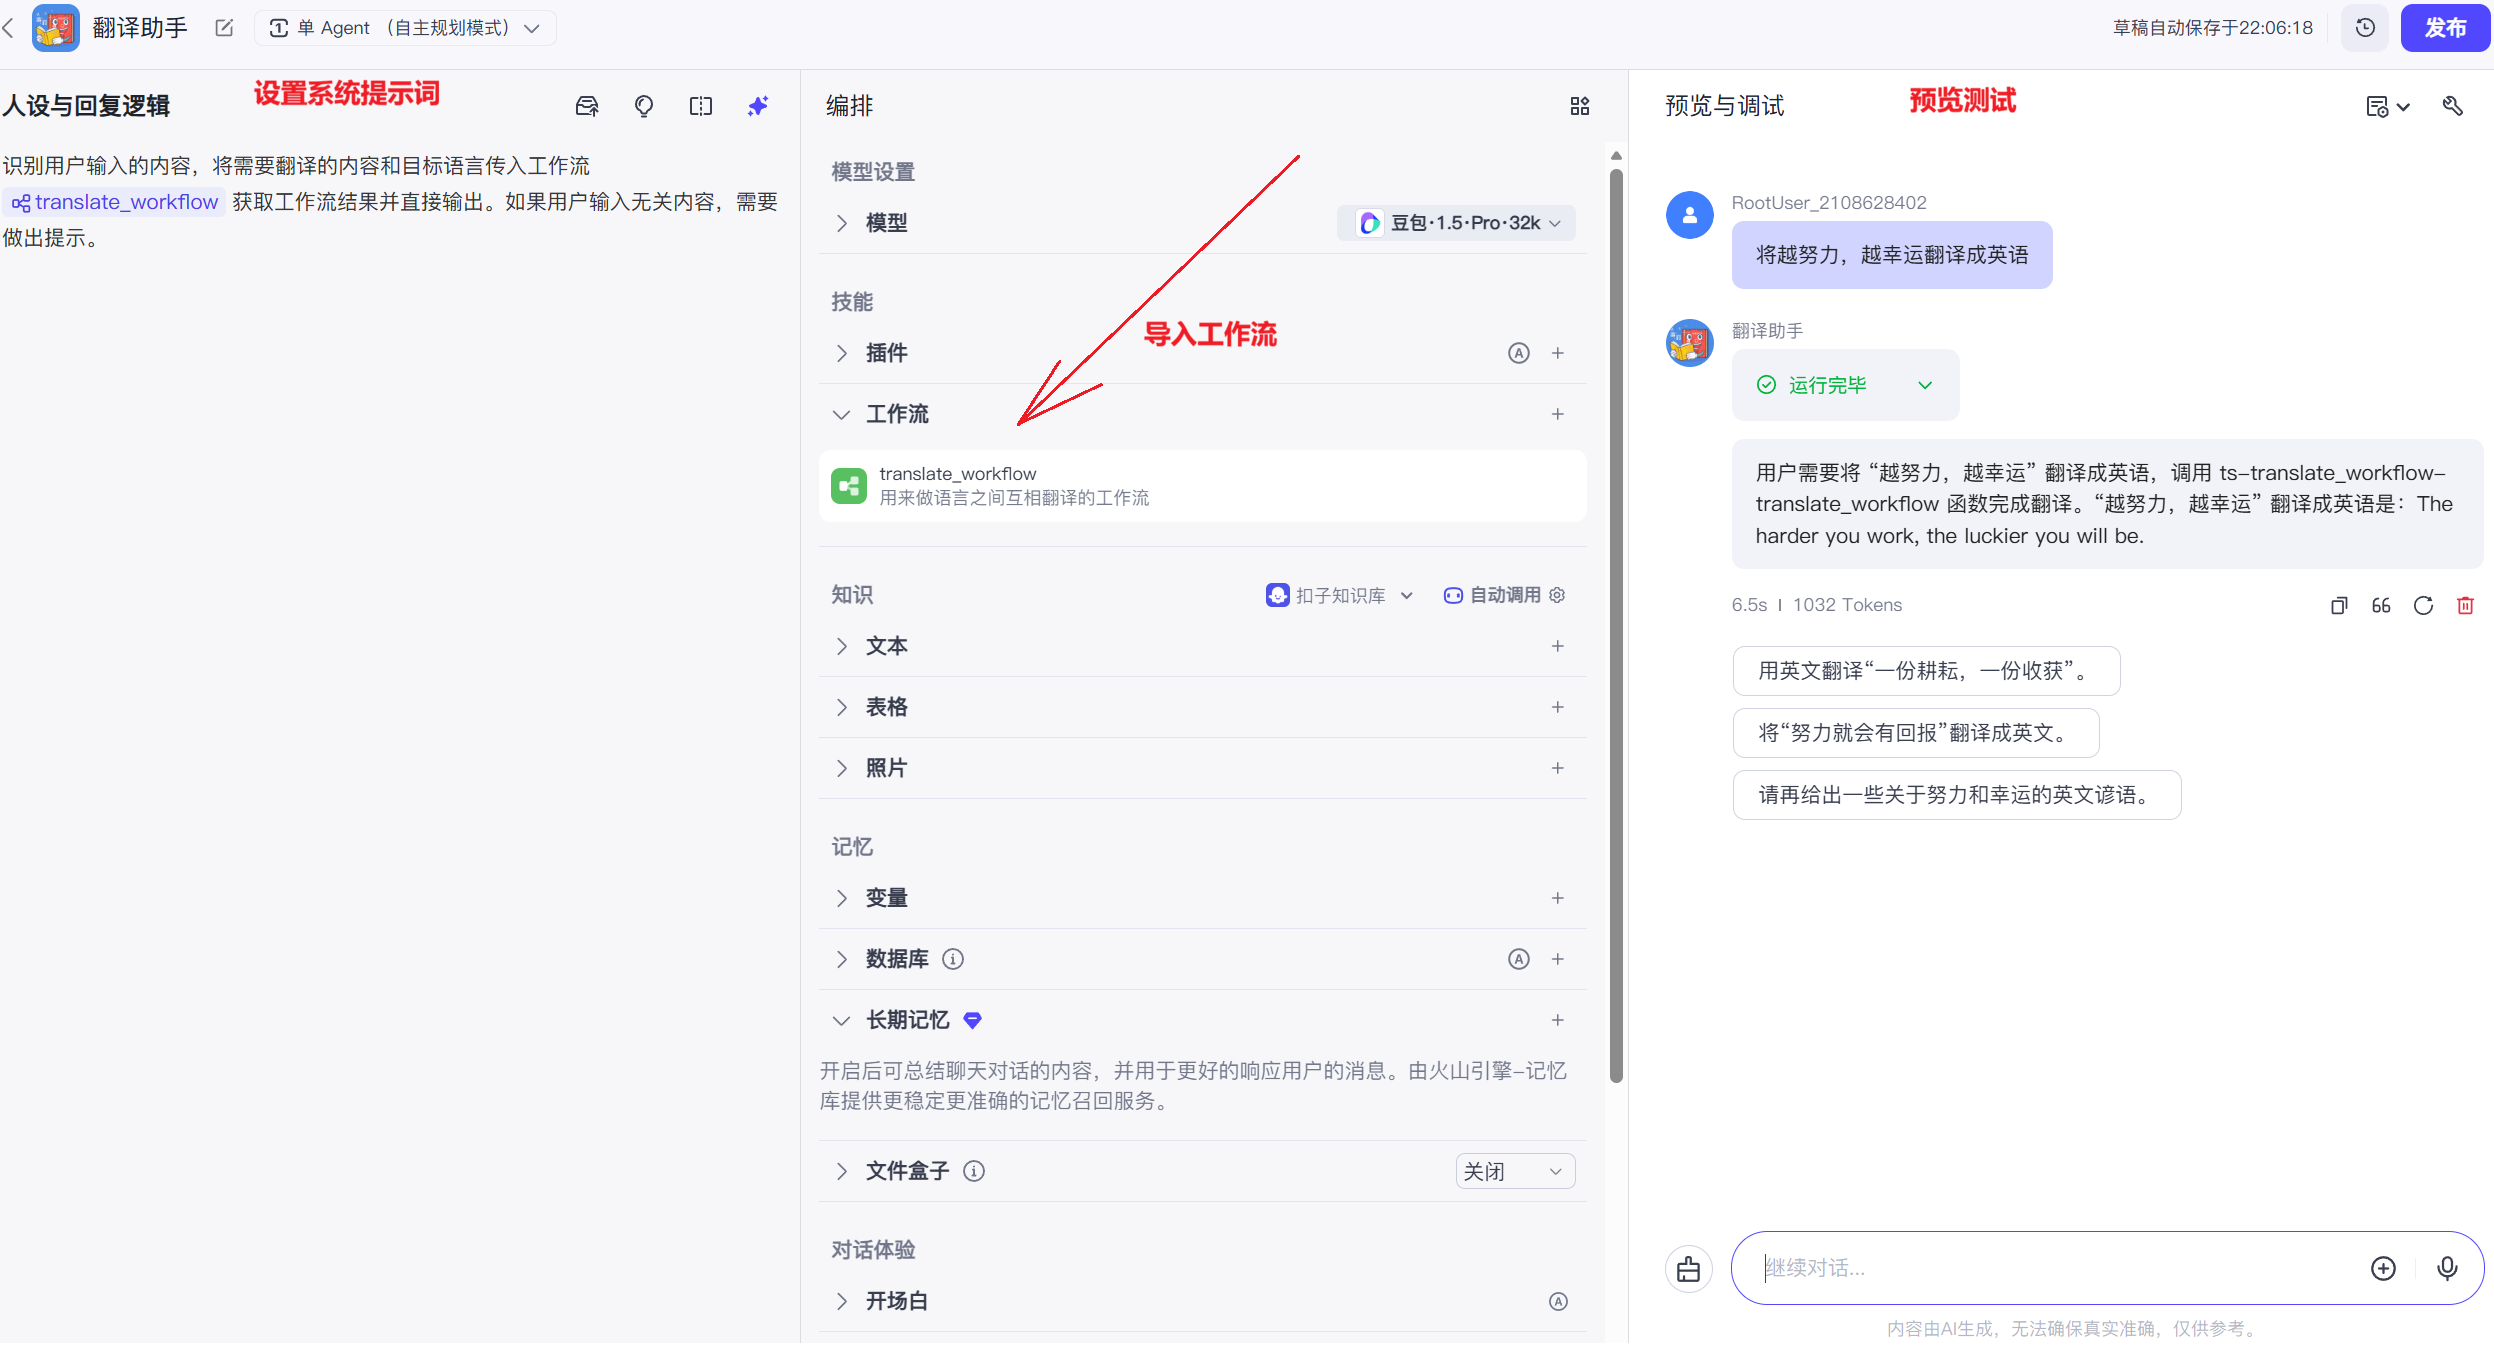Viewport: 2494px width, 1360px height.
Task: Open the file box 关闭 dropdown
Action: pos(1514,1171)
